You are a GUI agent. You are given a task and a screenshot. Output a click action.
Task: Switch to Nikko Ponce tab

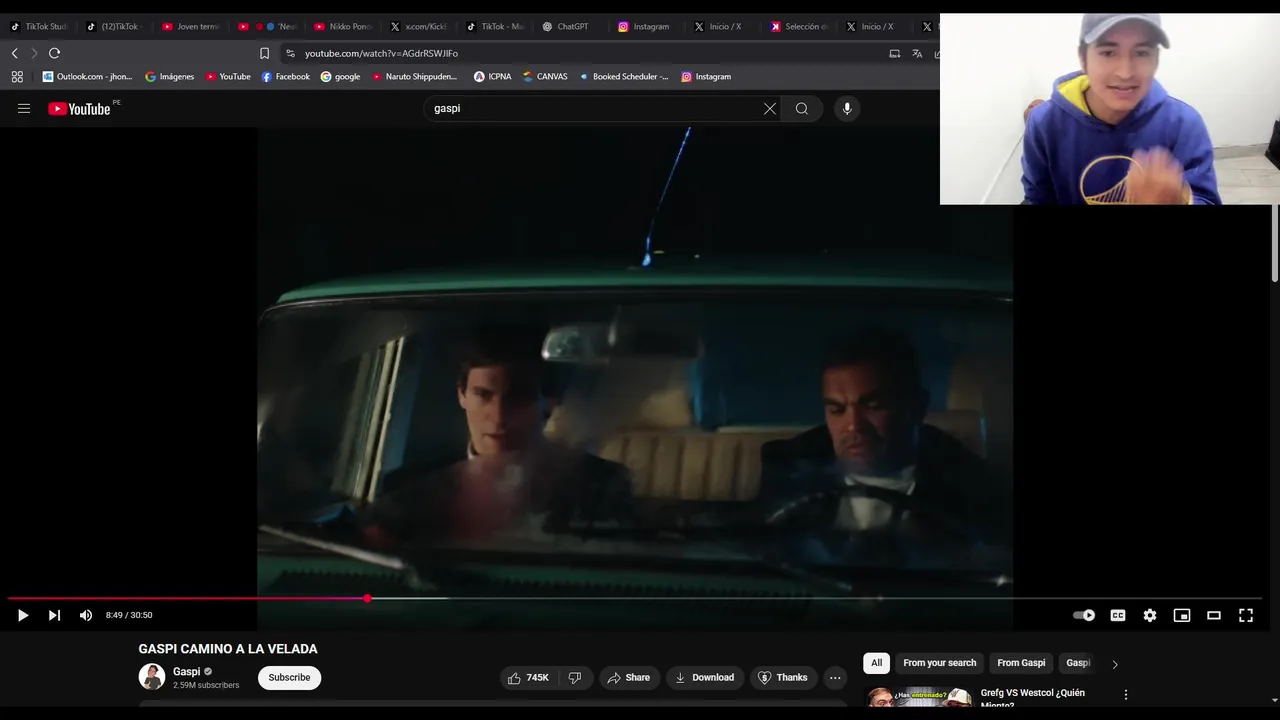pyautogui.click(x=343, y=27)
